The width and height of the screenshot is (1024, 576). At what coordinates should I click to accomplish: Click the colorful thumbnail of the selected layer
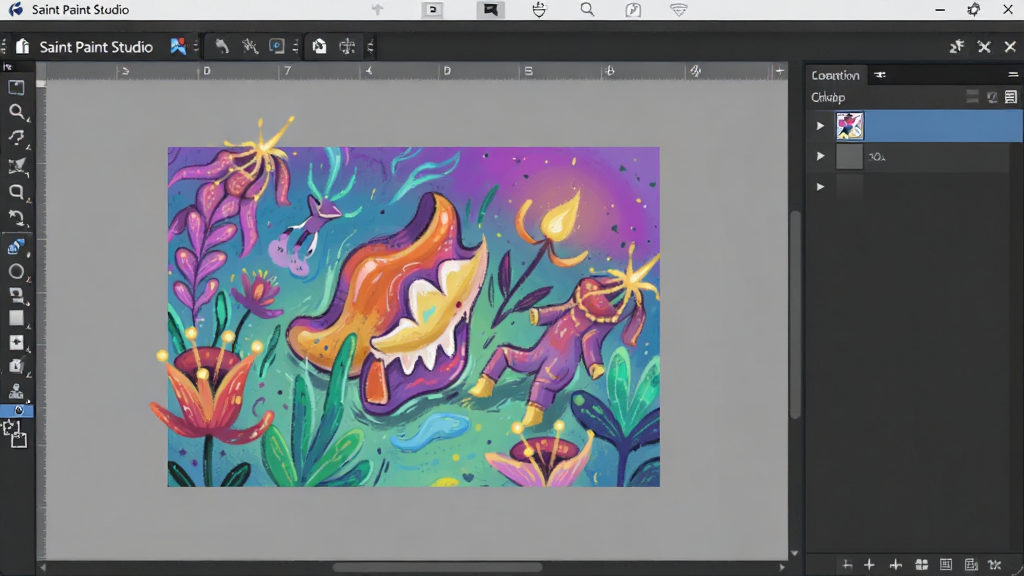pos(850,126)
